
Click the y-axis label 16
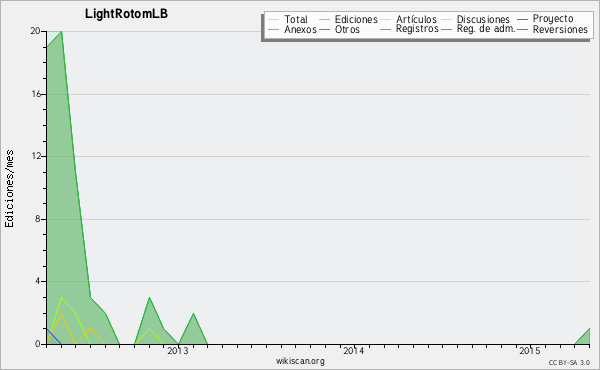(x=35, y=94)
